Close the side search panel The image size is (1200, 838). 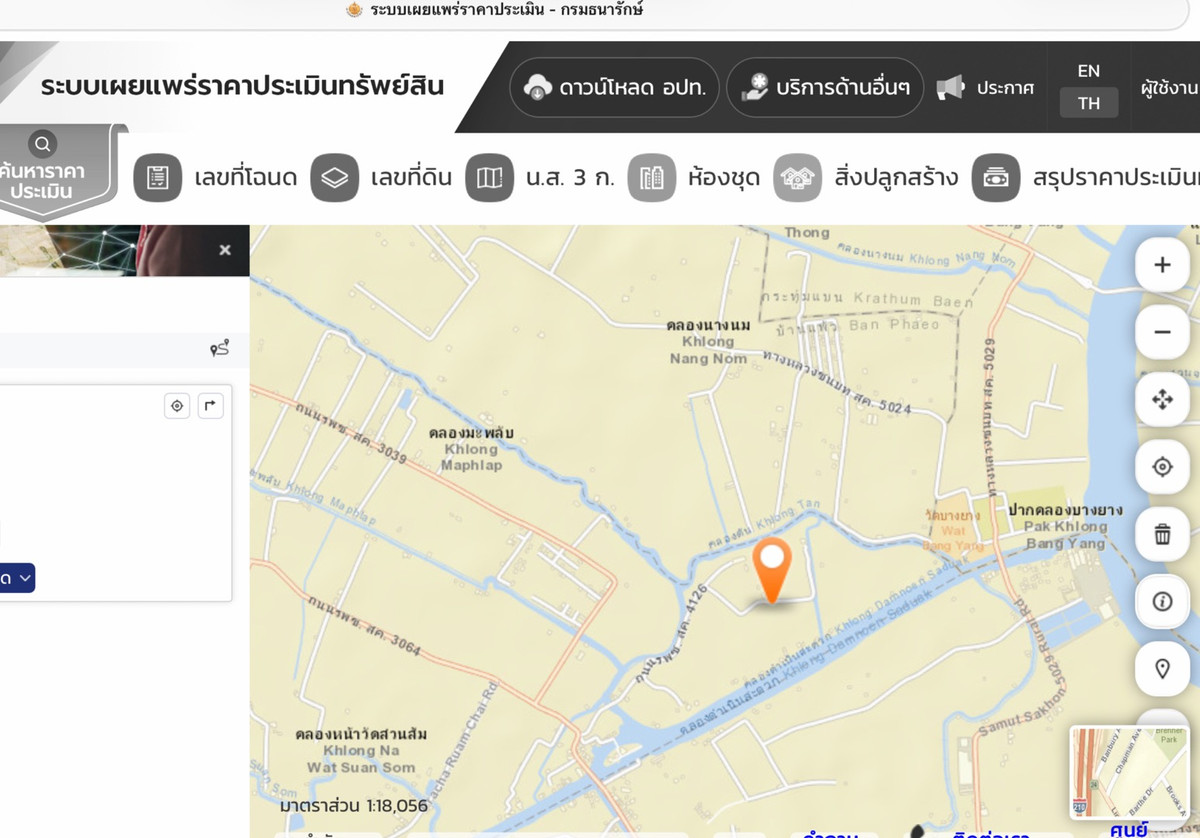point(225,250)
